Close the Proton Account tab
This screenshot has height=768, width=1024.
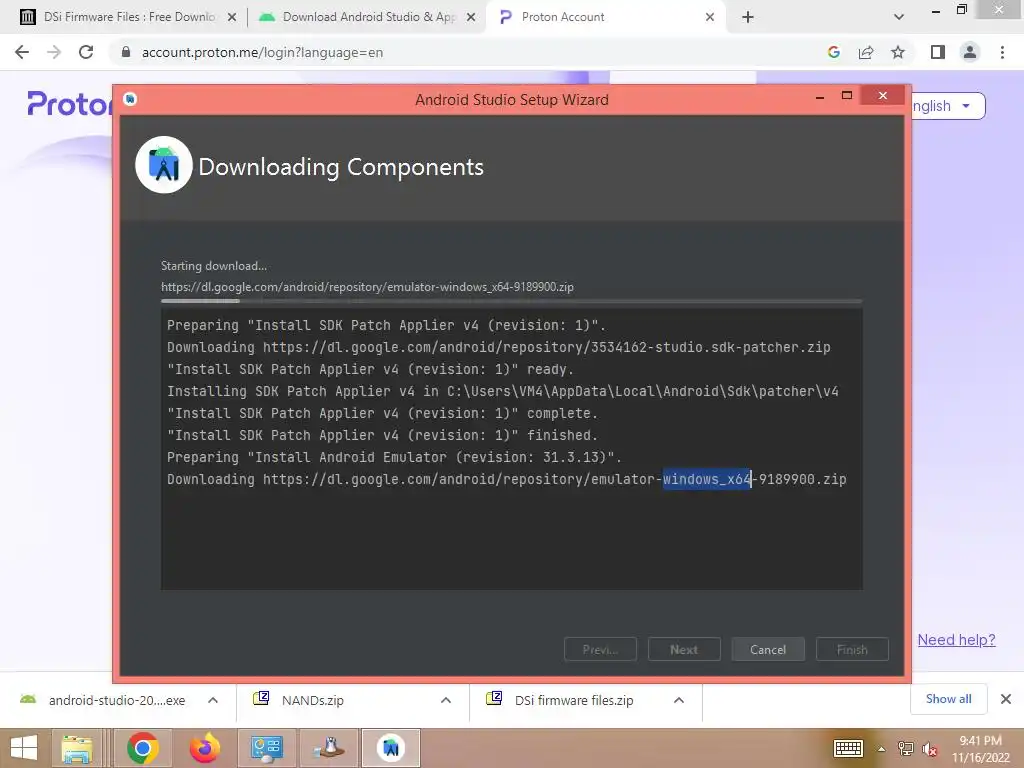(x=710, y=17)
